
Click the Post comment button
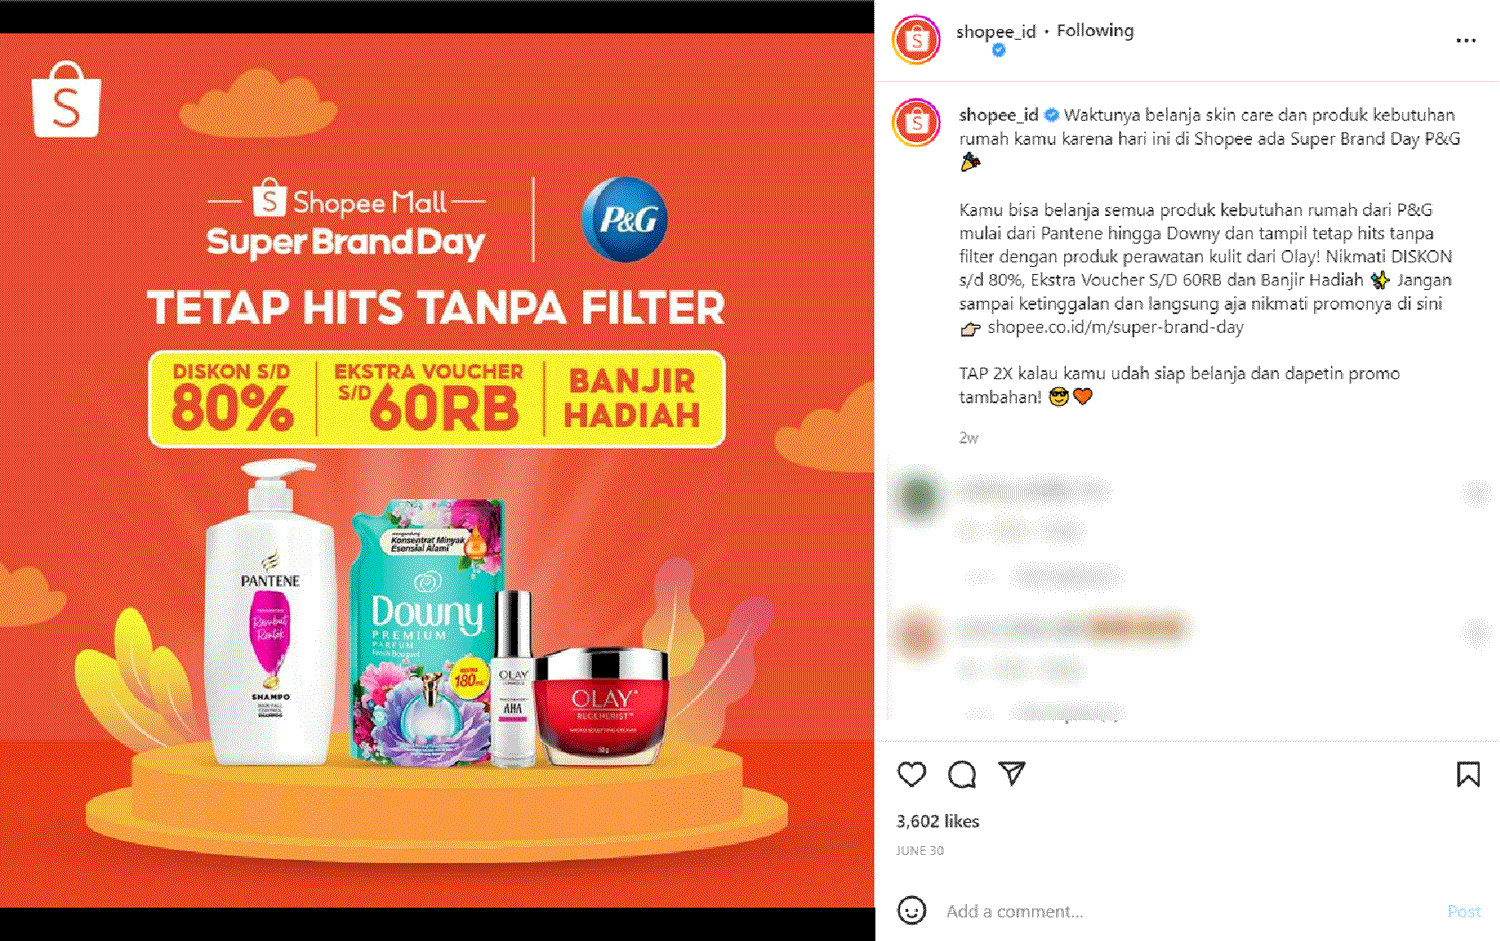tap(1464, 911)
